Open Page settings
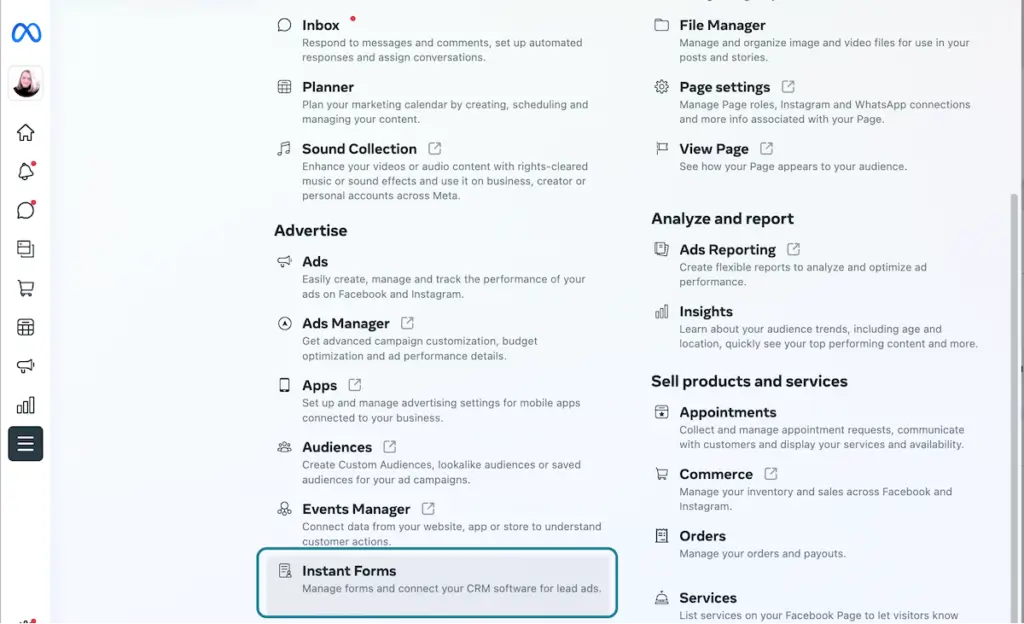Screen dimensions: 1024x624 click(724, 86)
